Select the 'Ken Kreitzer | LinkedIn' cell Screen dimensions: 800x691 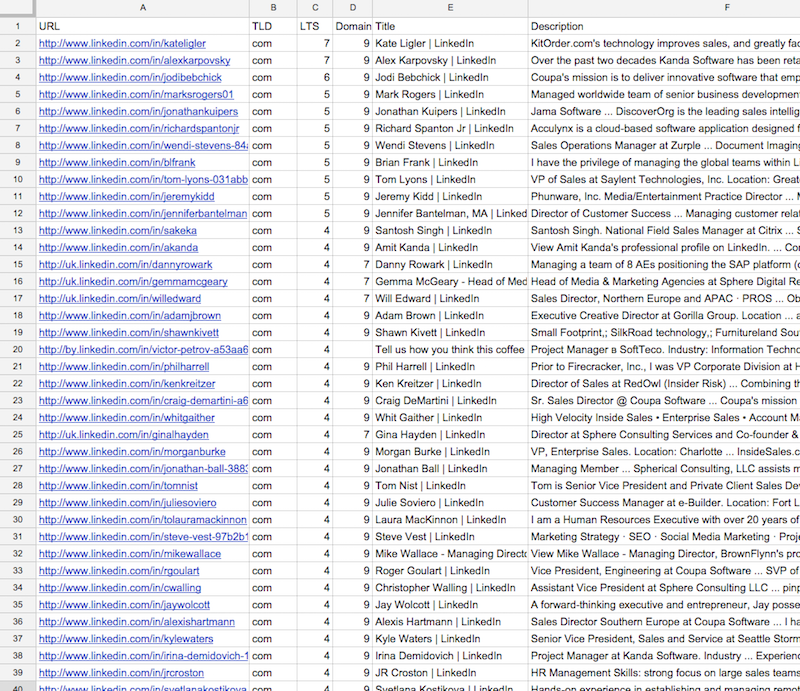click(x=451, y=383)
